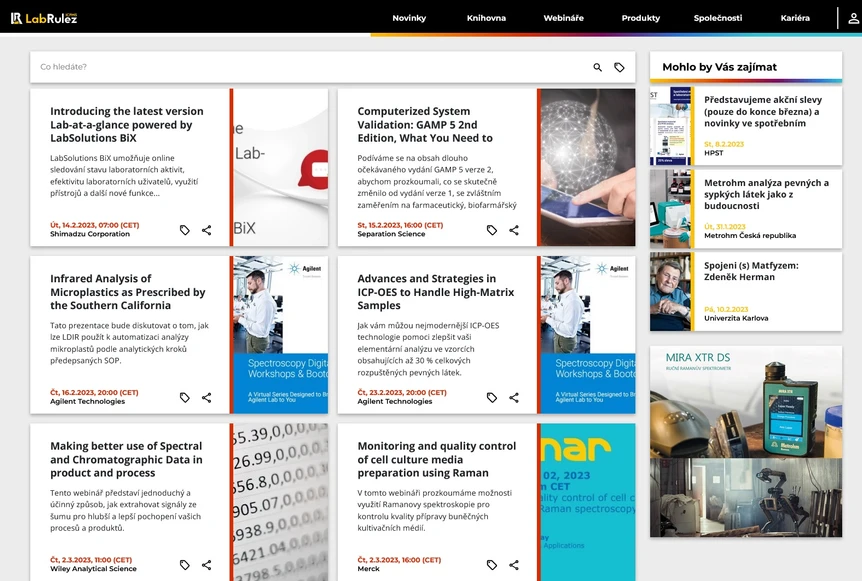Screen dimensions: 862x581
Task: Click Agilent Technologies under Infrared Analysis card
Action: [87, 402]
